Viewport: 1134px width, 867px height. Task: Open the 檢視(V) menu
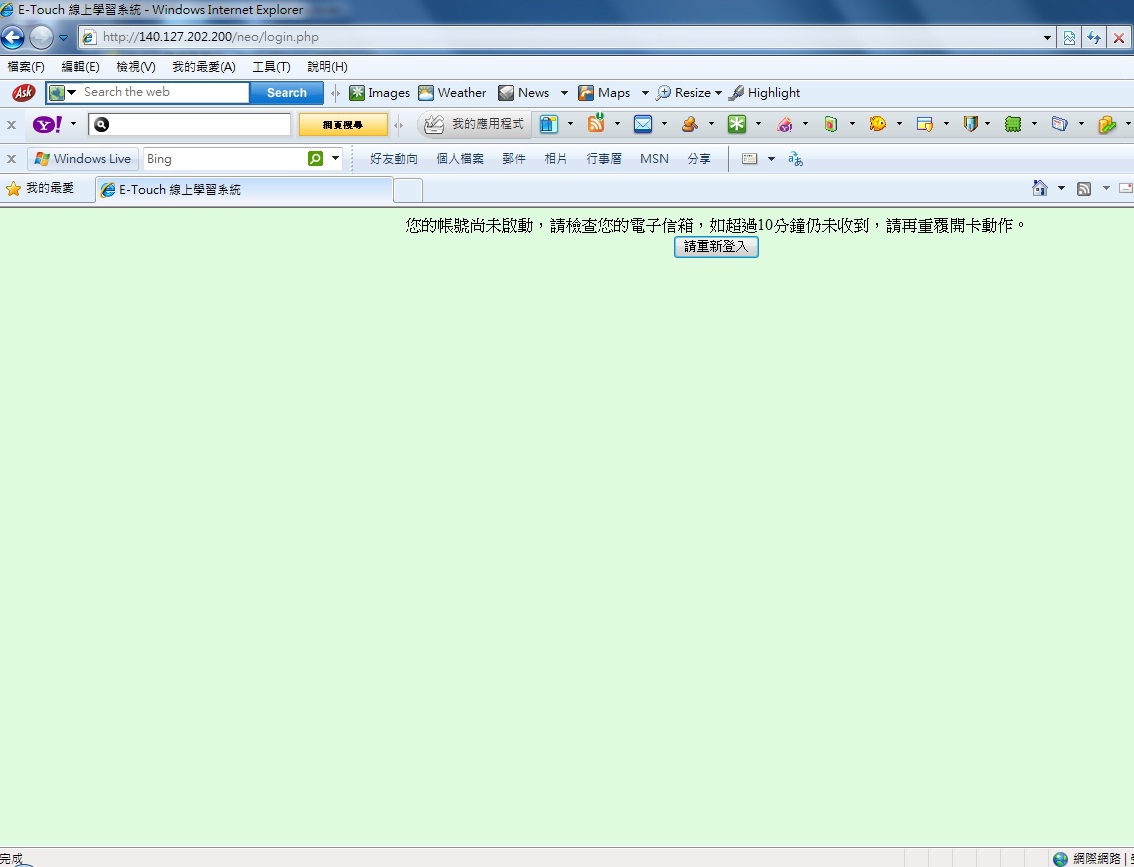(136, 67)
